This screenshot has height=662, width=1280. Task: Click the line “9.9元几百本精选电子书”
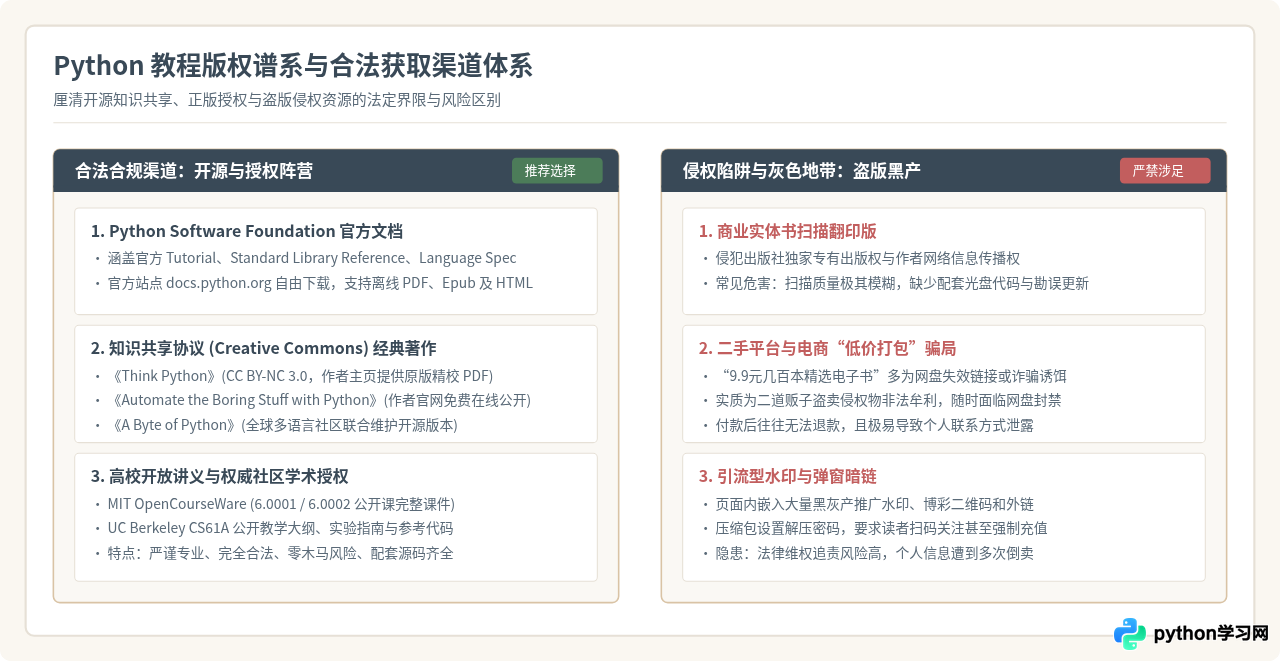click(x=891, y=375)
